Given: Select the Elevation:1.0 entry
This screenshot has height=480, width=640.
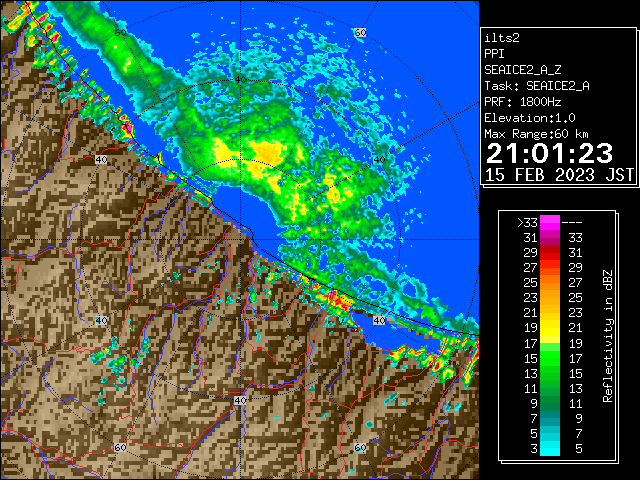Looking at the screenshot, I should 530,118.
